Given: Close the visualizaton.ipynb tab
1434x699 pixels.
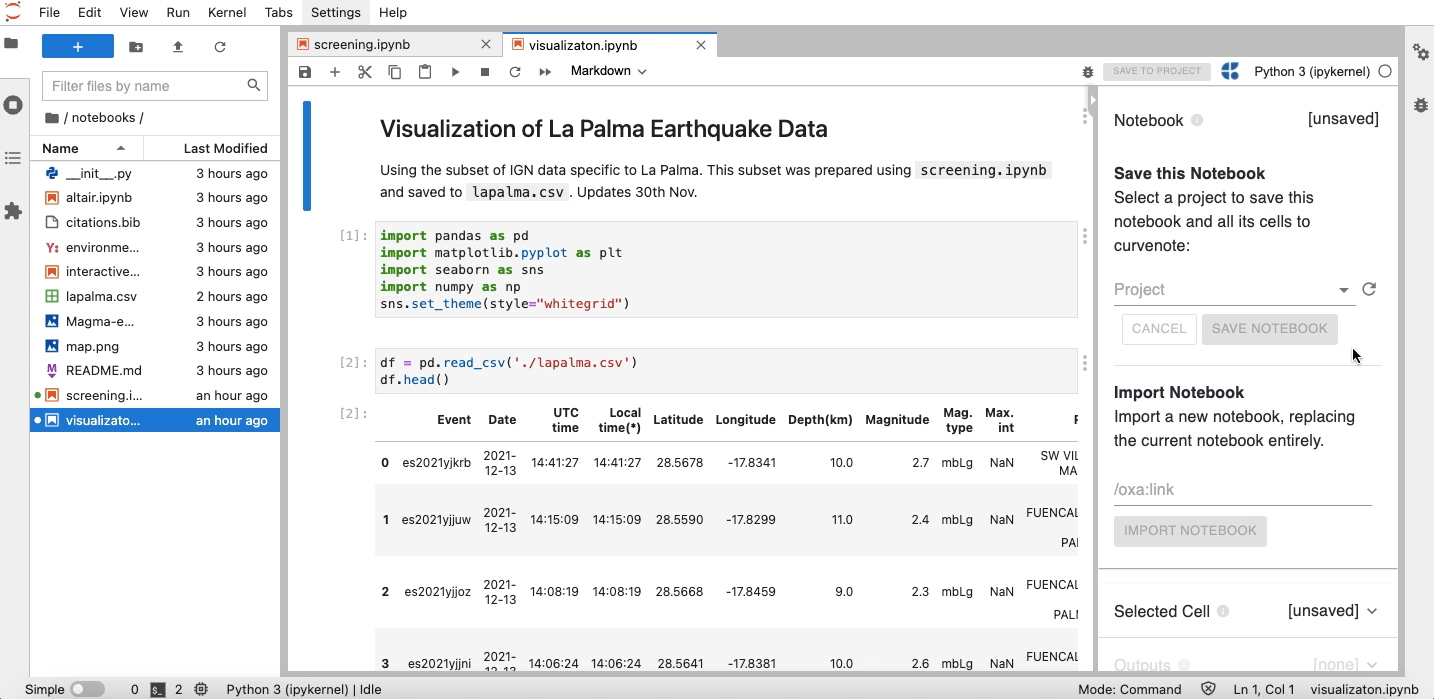Looking at the screenshot, I should pyautogui.click(x=701, y=45).
